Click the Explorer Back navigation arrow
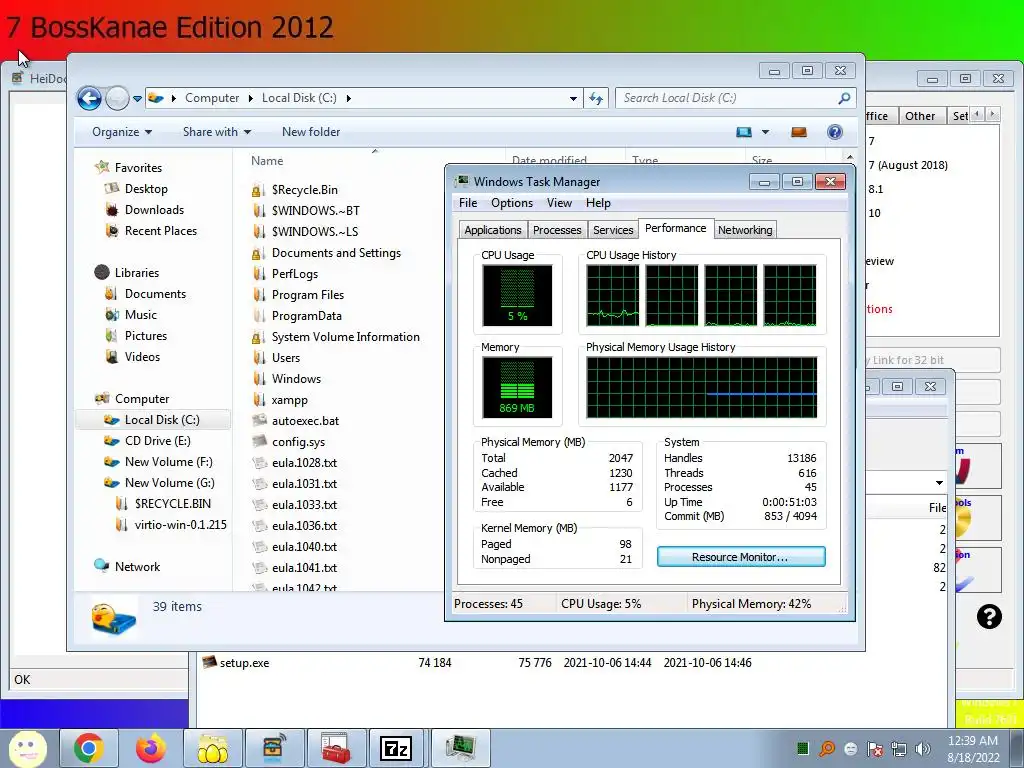 point(89,99)
